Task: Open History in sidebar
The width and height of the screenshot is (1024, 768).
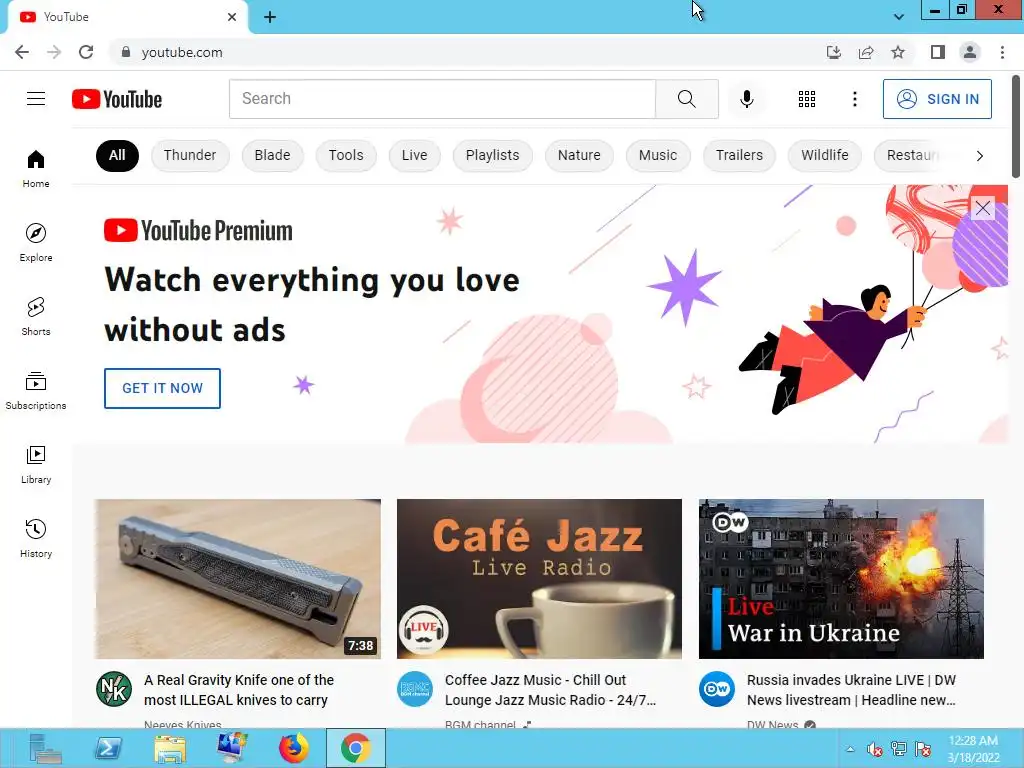Action: (36, 538)
